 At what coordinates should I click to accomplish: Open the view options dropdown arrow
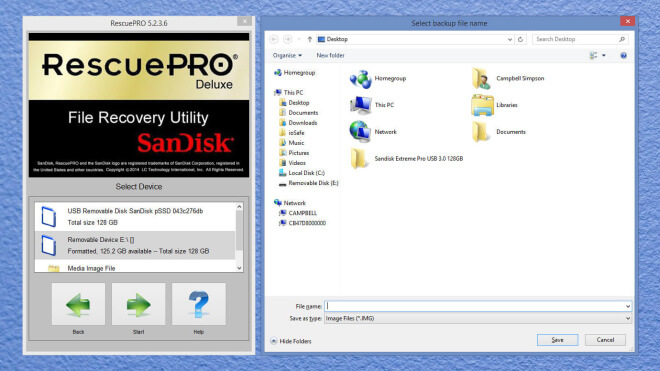(604, 55)
